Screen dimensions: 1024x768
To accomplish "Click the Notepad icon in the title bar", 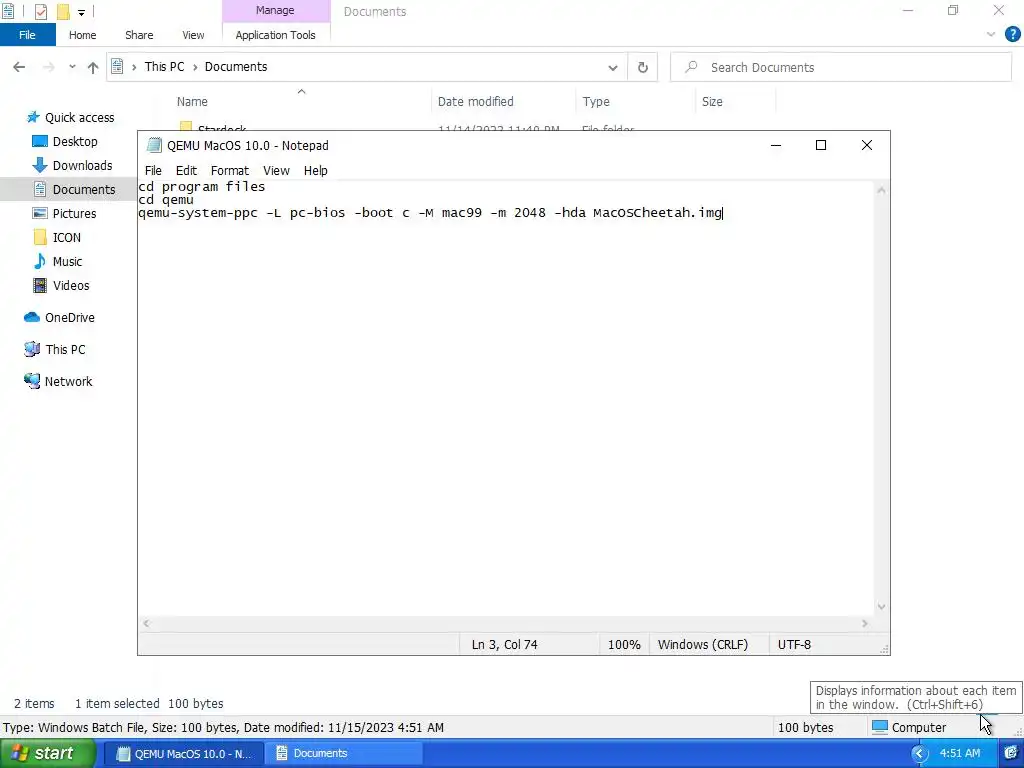I will pyautogui.click(x=154, y=145).
